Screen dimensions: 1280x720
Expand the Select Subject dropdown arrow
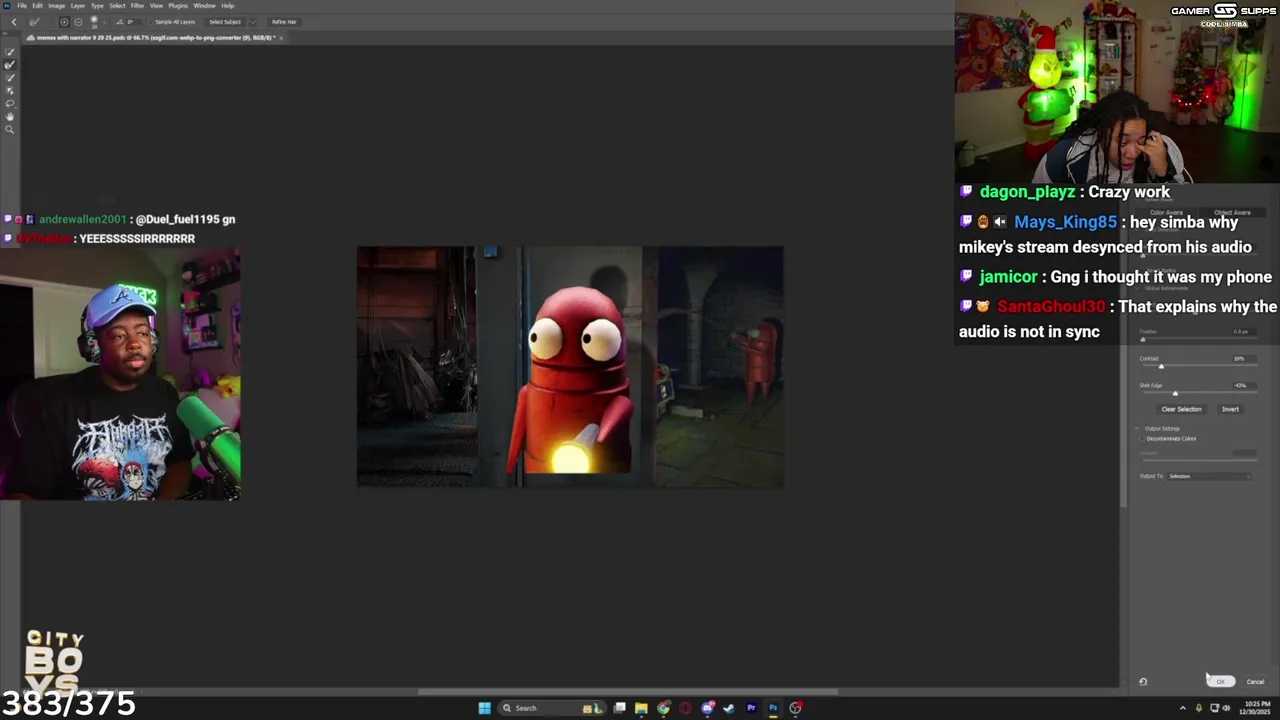253,22
